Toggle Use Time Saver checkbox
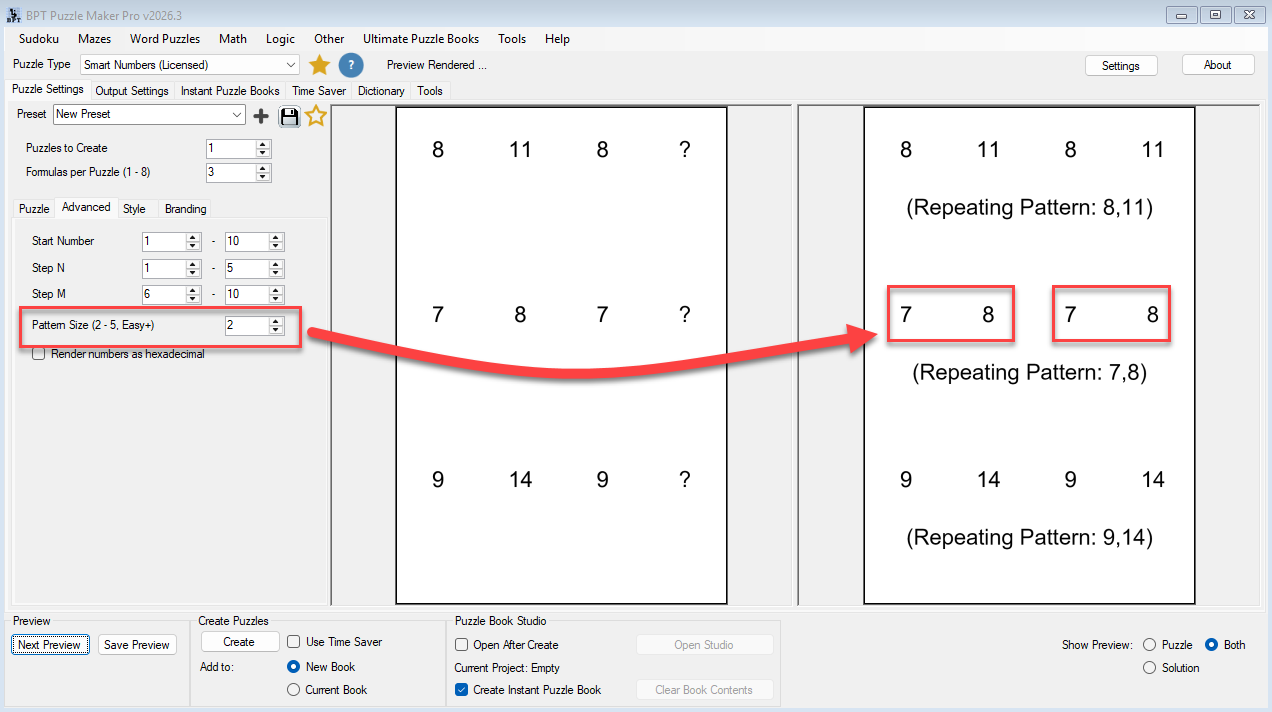This screenshot has height=712, width=1272. tap(294, 642)
